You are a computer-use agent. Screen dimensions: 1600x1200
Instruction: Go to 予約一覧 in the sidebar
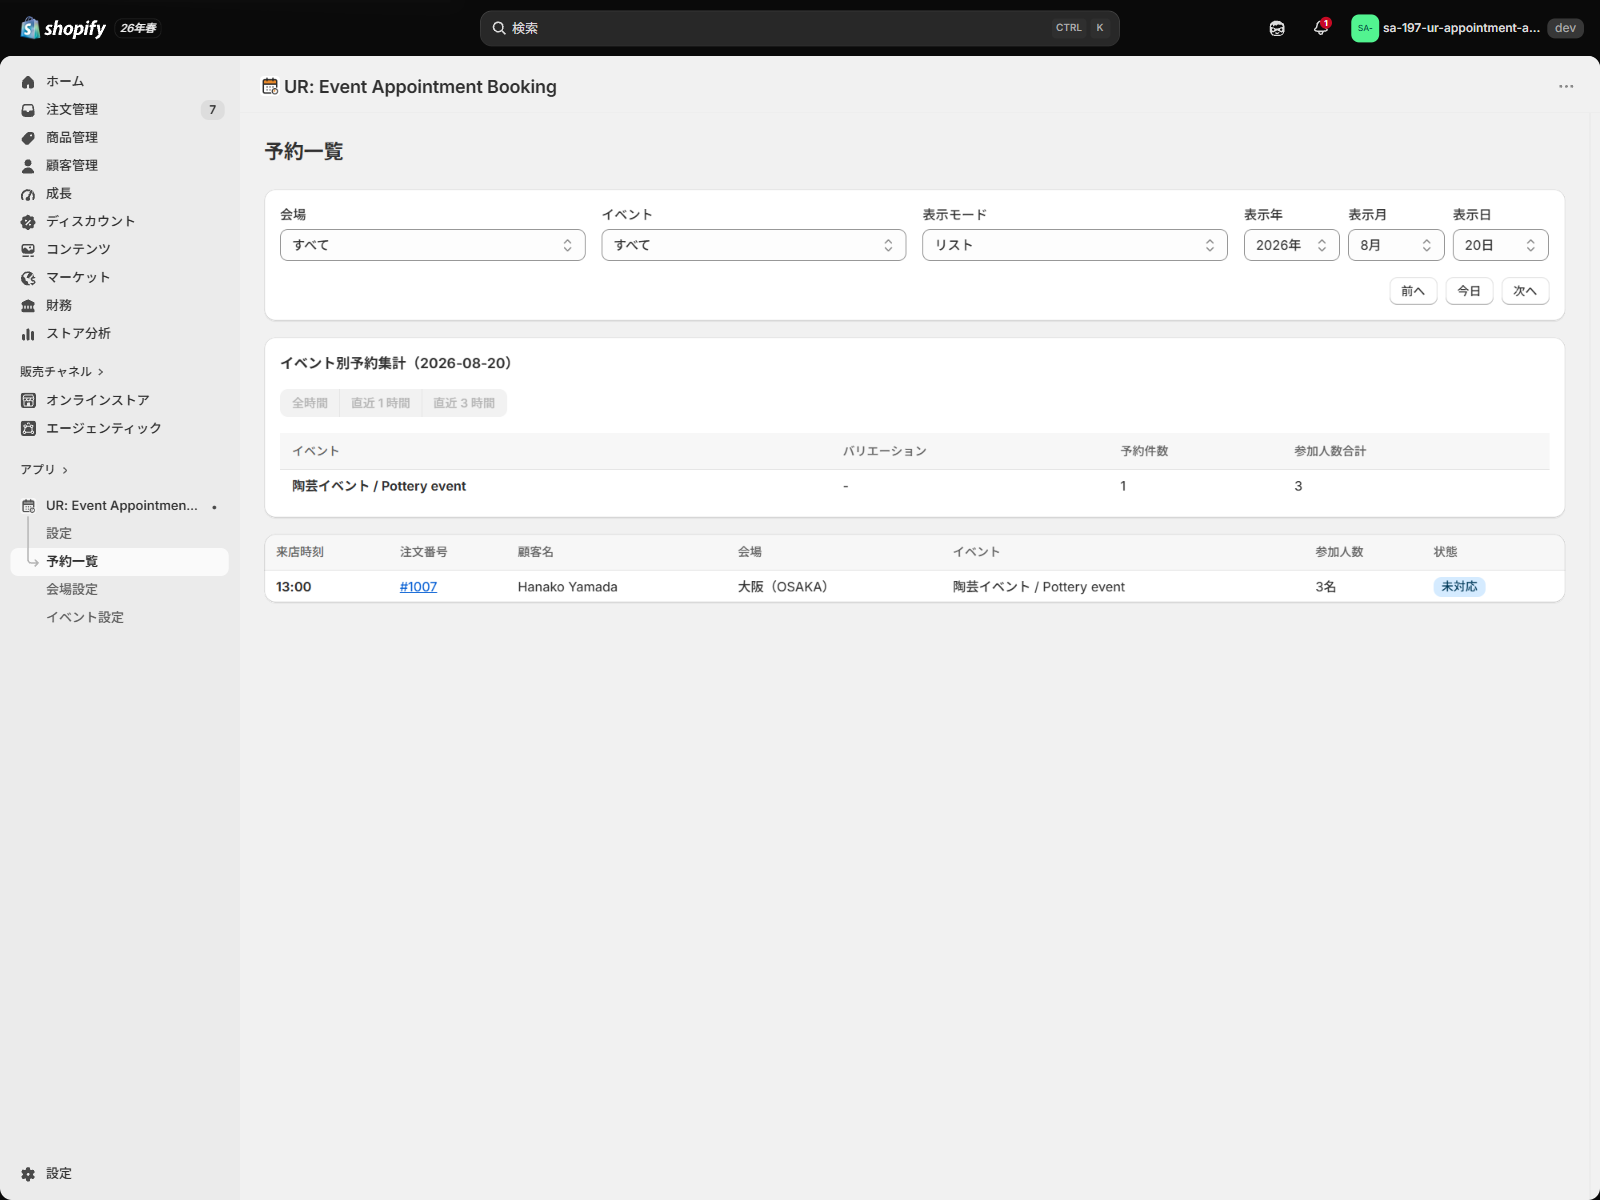(x=120, y=562)
